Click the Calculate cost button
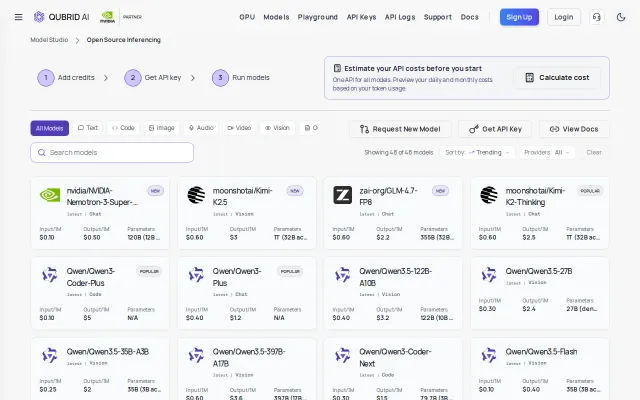The width and height of the screenshot is (640, 400). click(557, 78)
